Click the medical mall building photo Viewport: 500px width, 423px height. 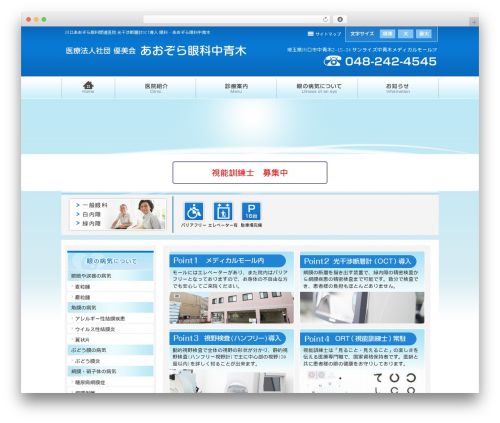[x=231, y=308]
